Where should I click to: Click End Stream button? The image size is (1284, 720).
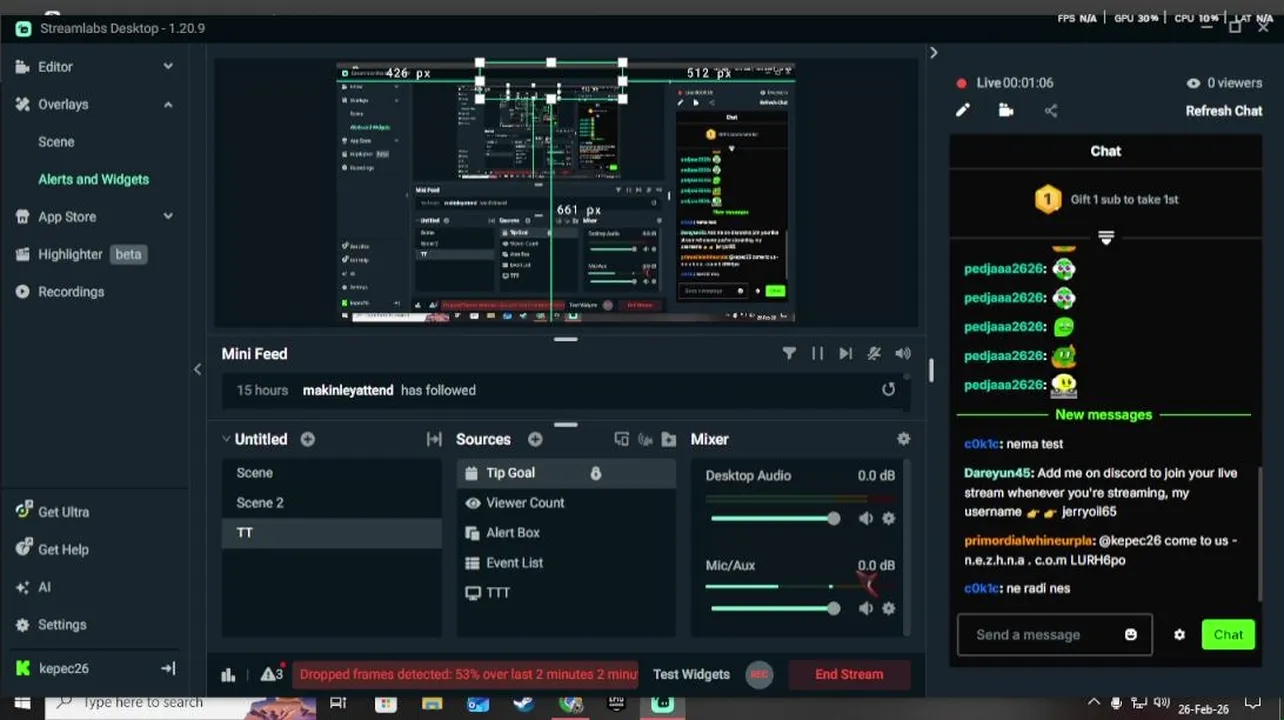point(849,674)
